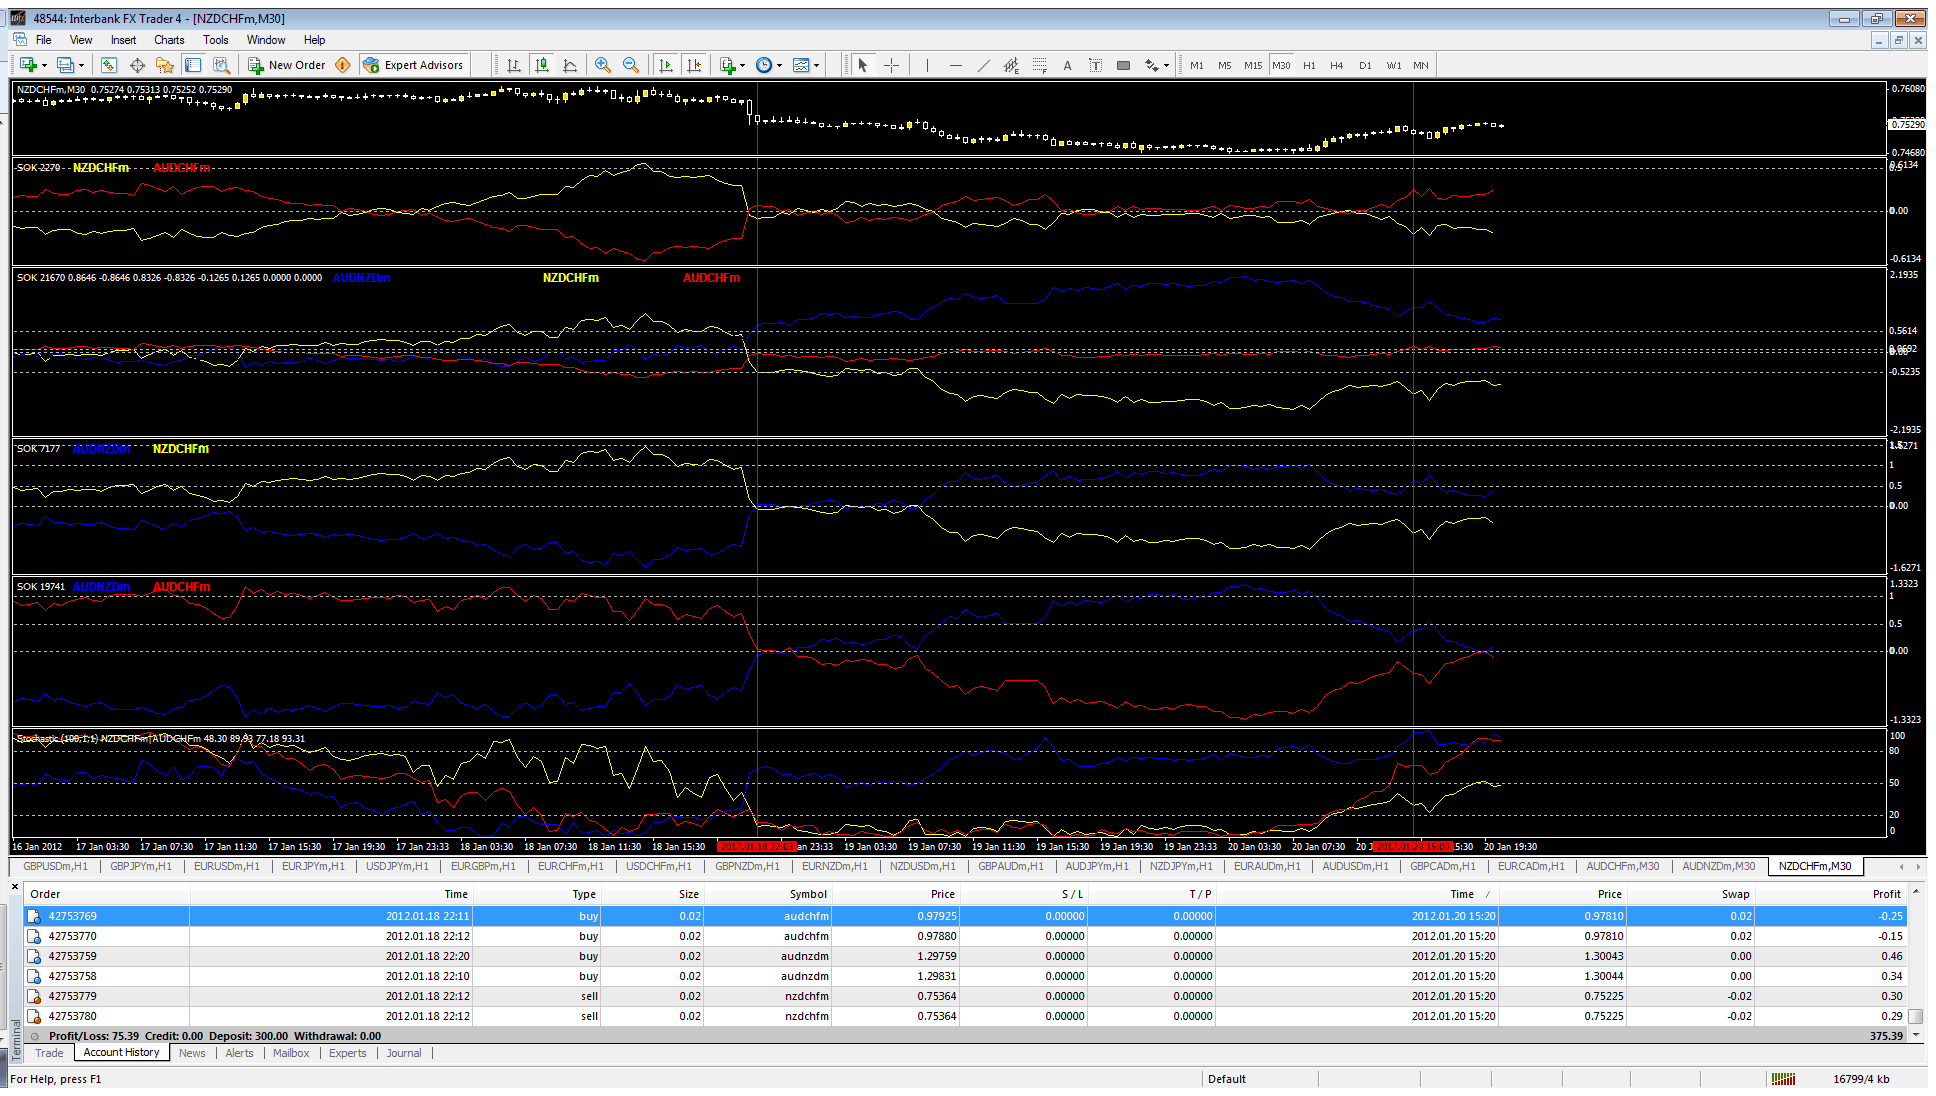
Task: Select order 42753770 row
Action: click(x=965, y=936)
